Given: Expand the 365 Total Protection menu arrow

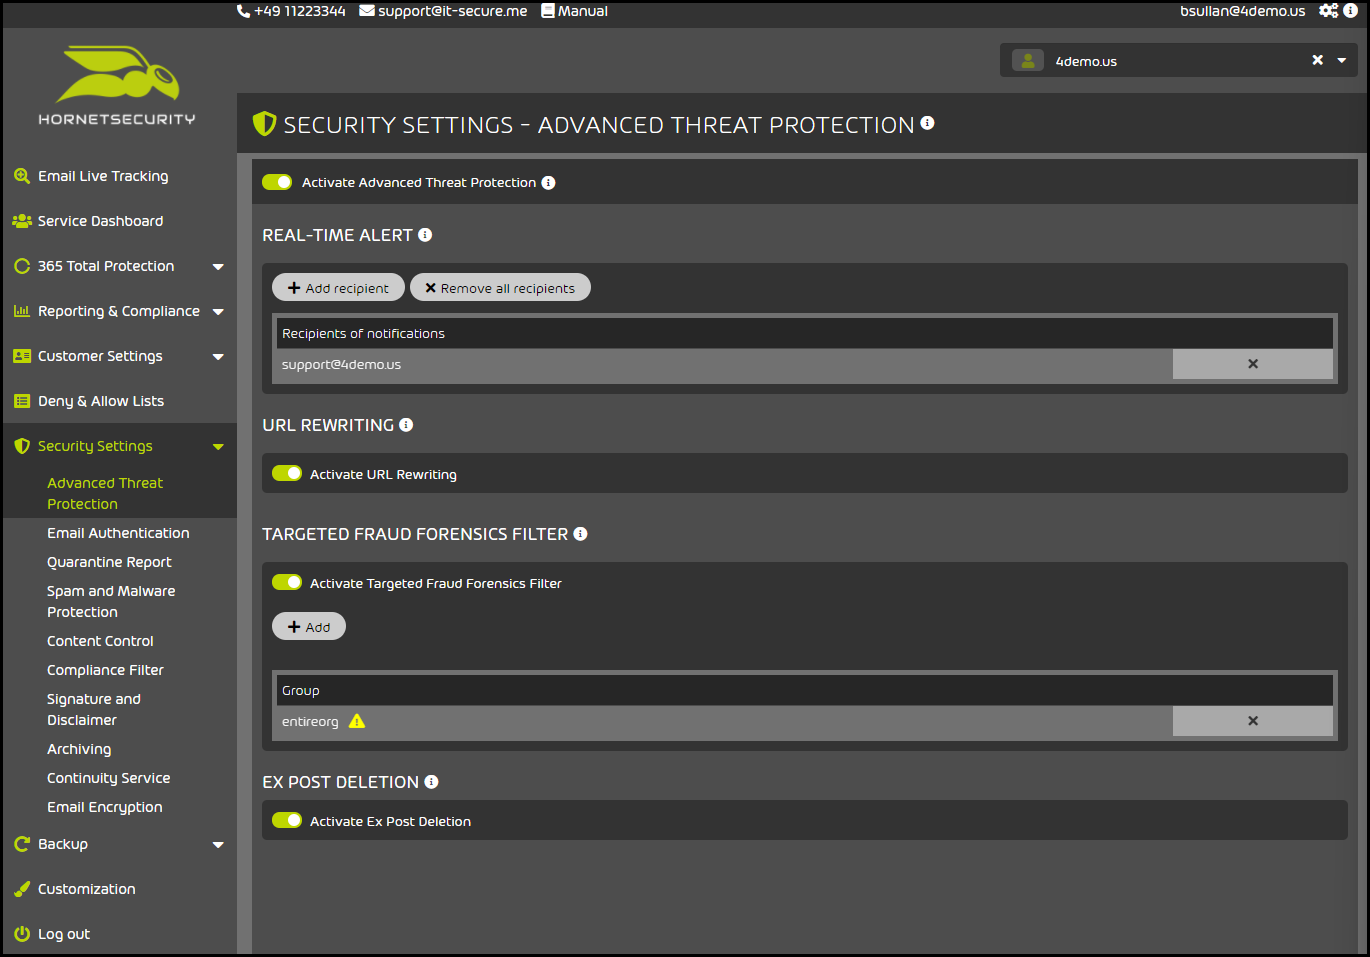Looking at the screenshot, I should coord(218,267).
